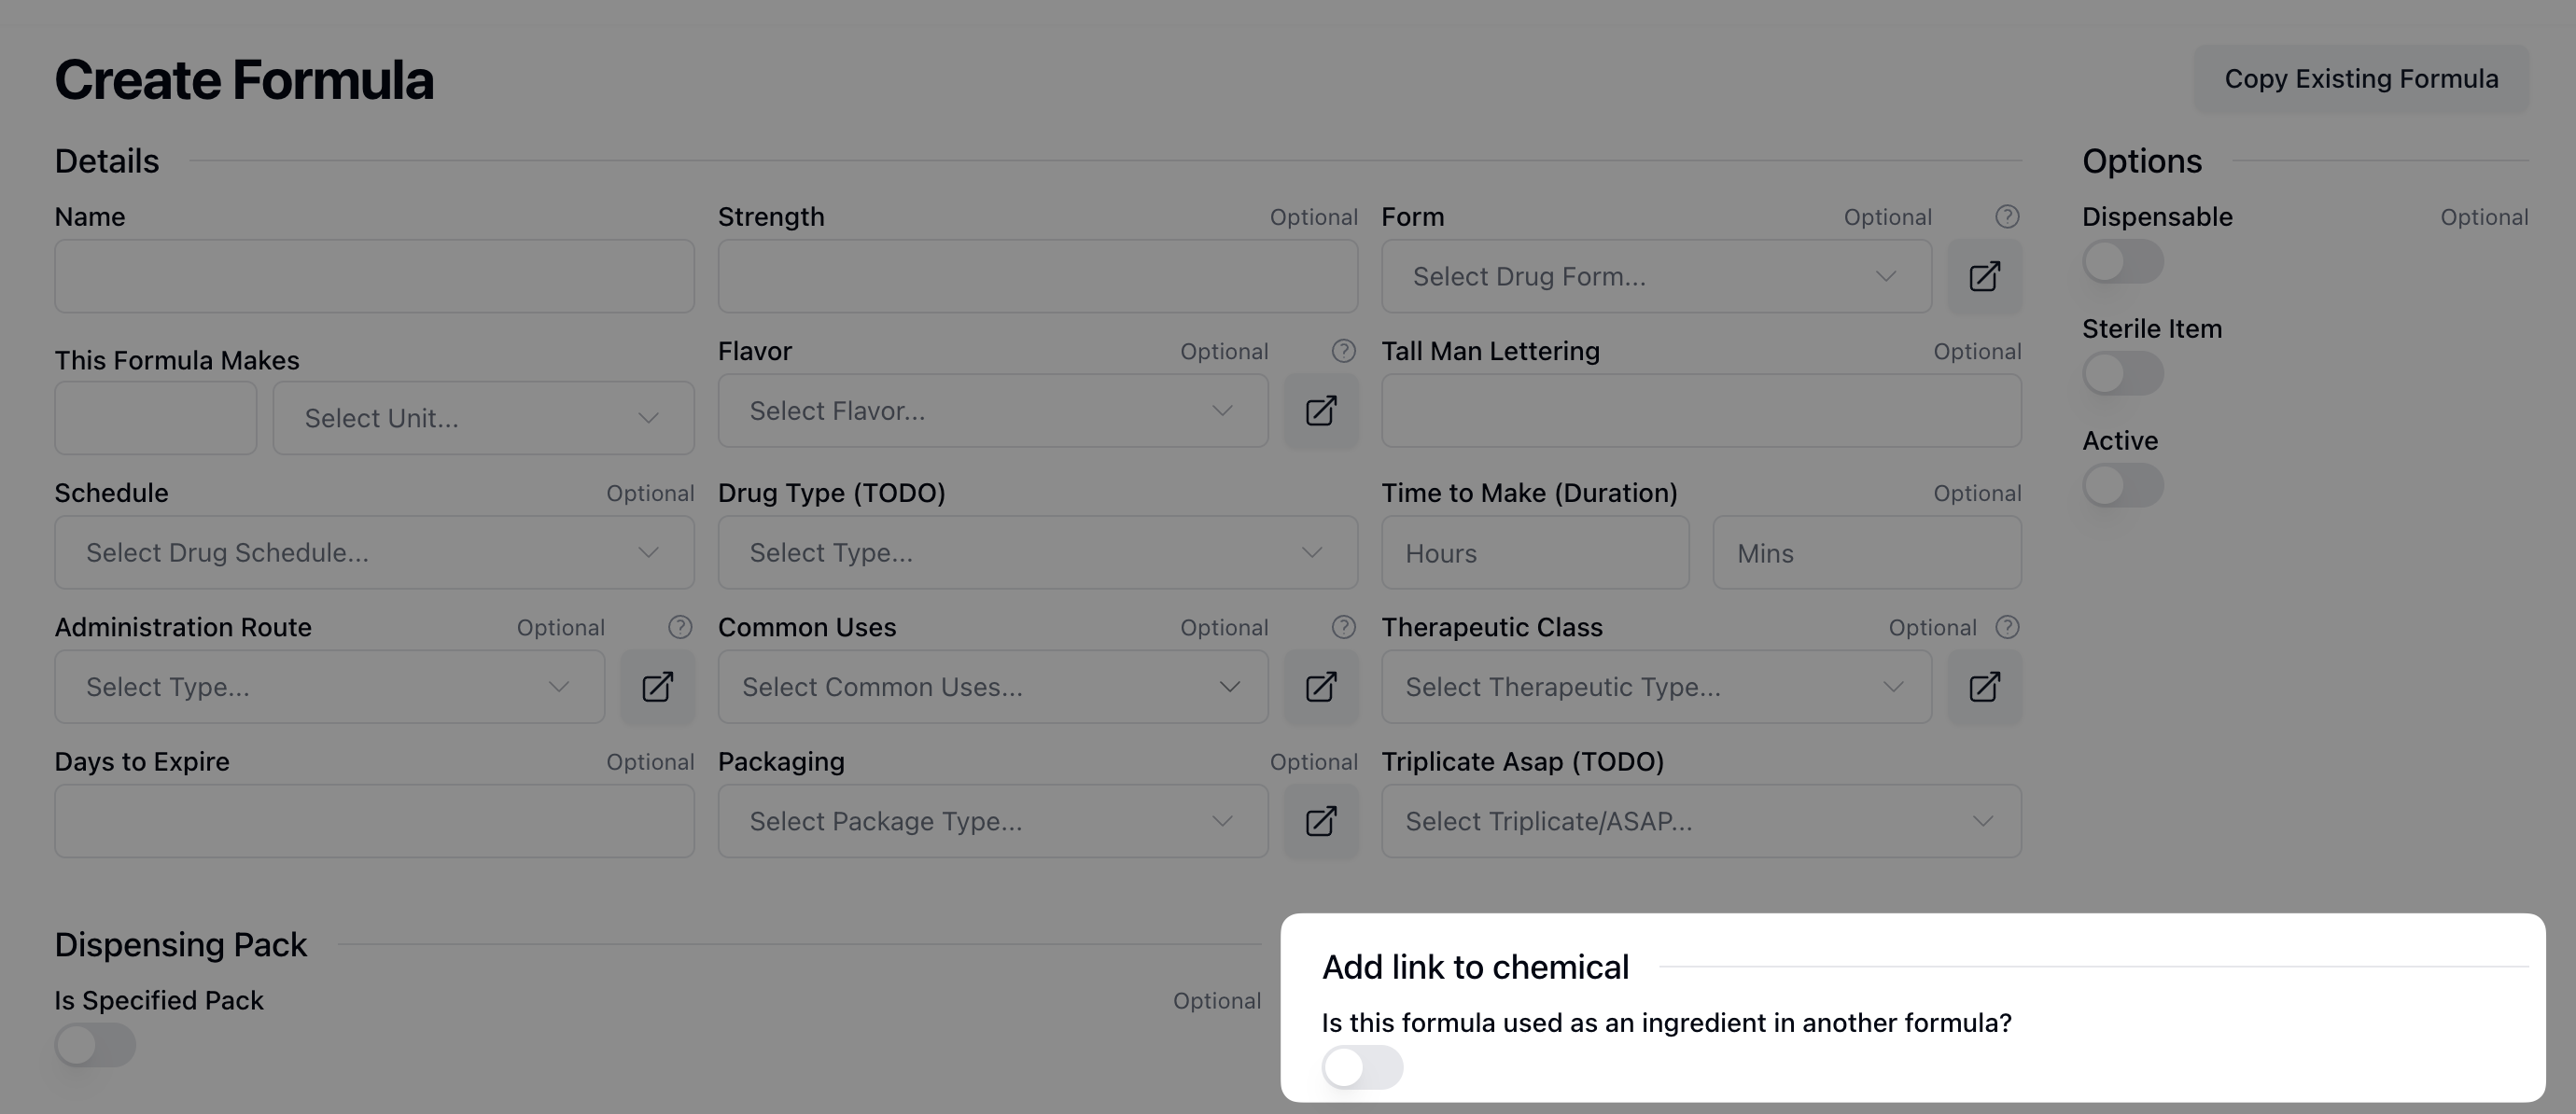The image size is (2576, 1114).
Task: Open the Flavor external link icon
Action: [x=1320, y=411]
